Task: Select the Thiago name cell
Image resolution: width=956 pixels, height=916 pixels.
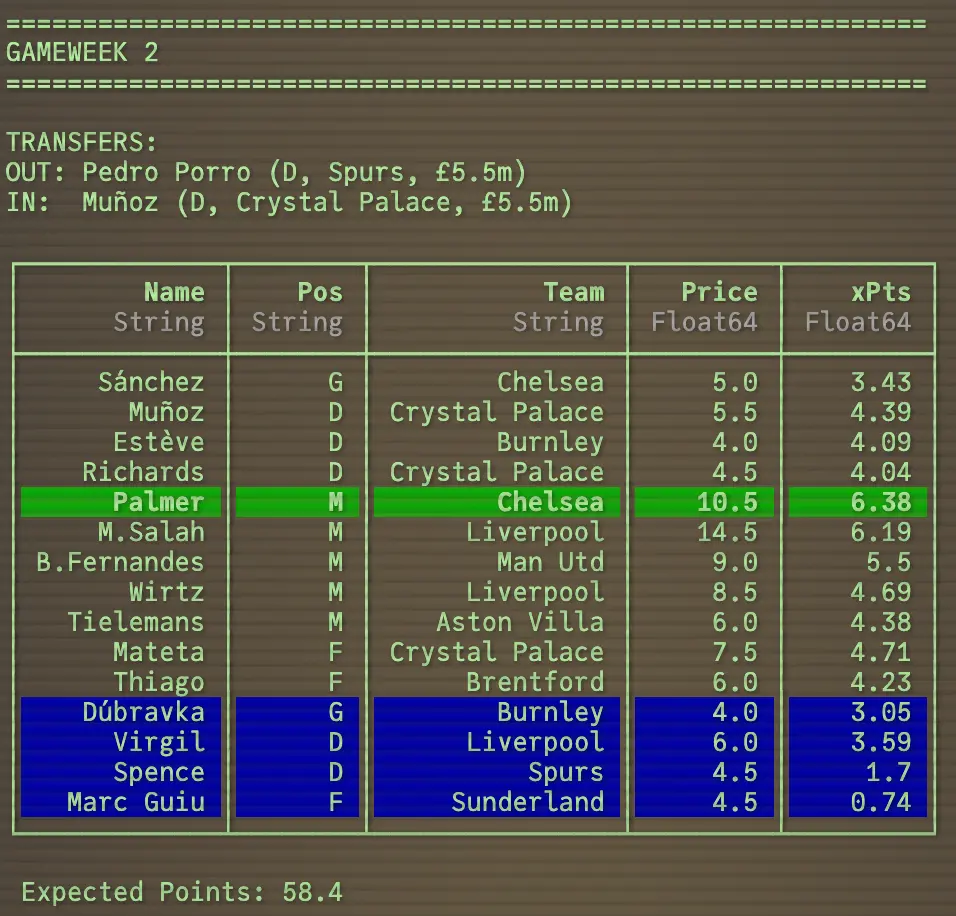Action: click(159, 682)
